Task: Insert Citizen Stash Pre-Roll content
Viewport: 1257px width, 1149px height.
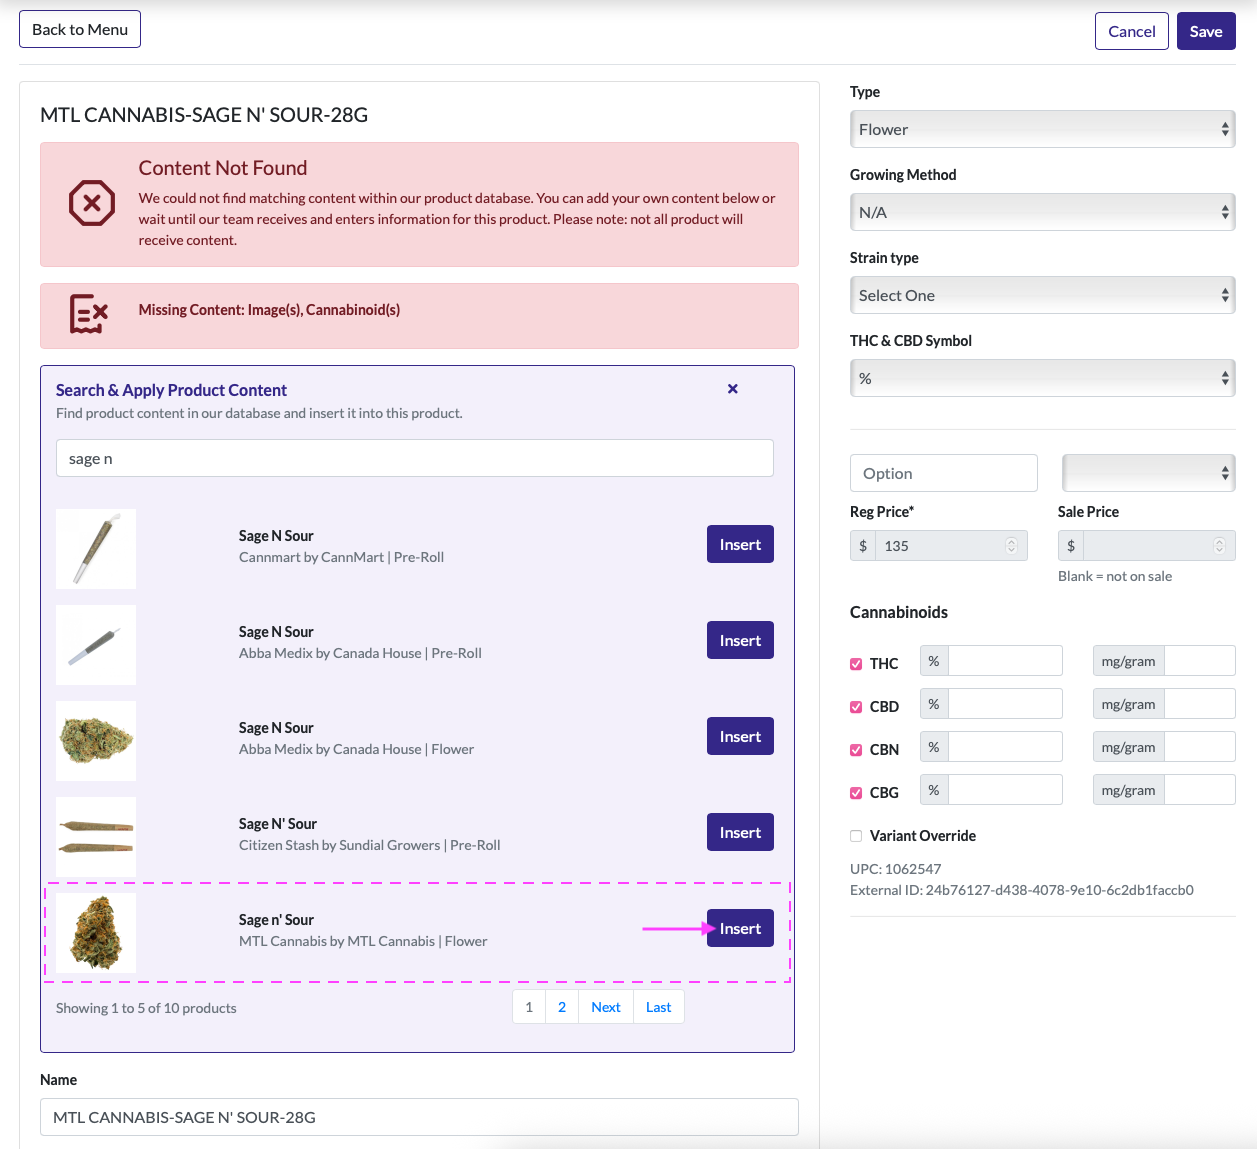Action: pyautogui.click(x=740, y=832)
